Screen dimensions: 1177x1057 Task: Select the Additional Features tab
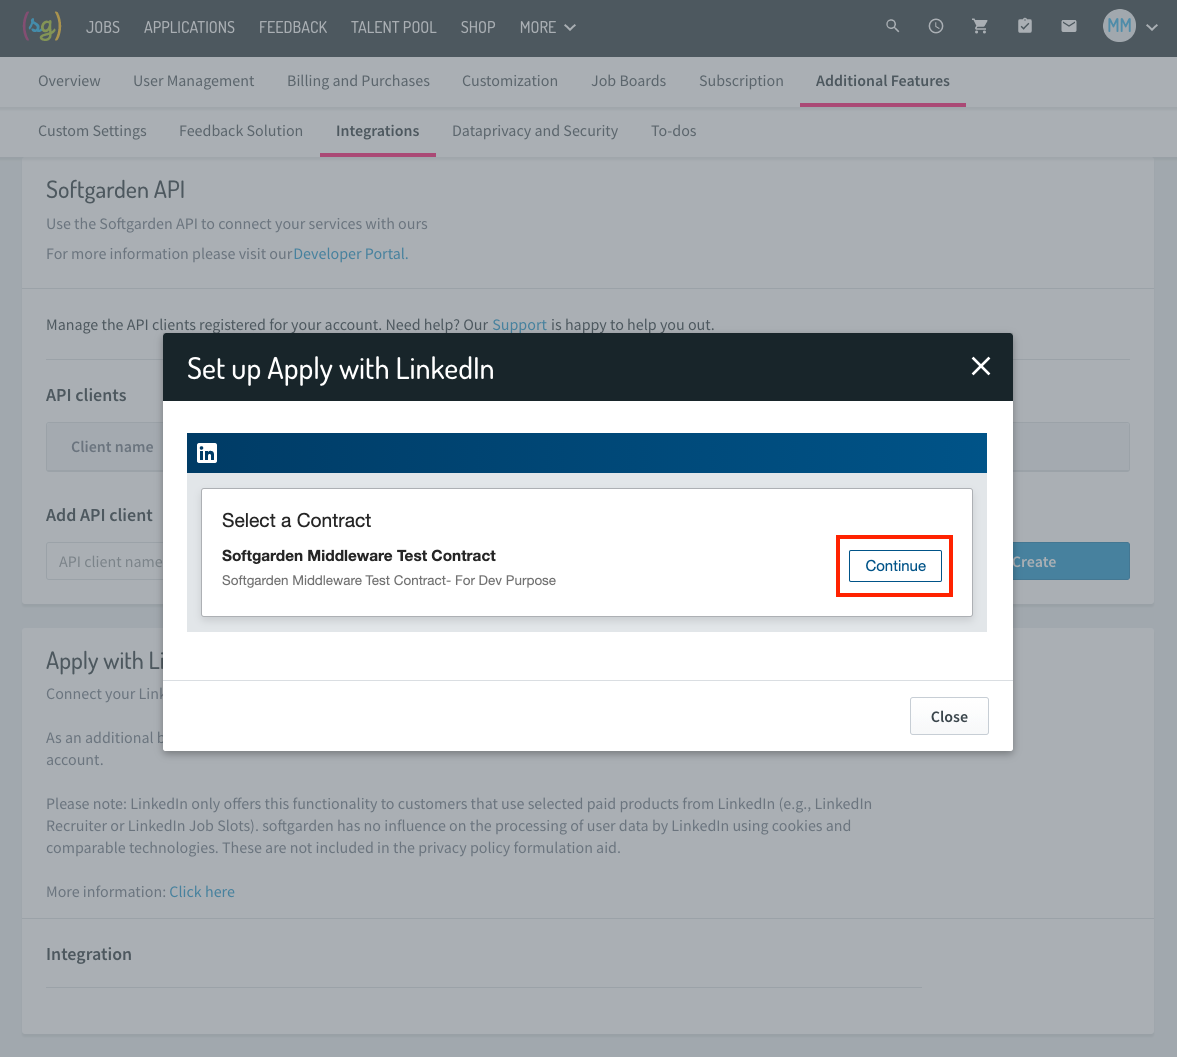tap(883, 81)
